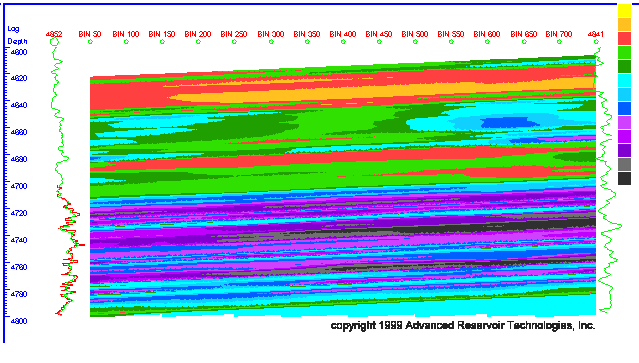639x363 pixels.
Task: Click the 4740 depth axis label
Action: (x=19, y=240)
